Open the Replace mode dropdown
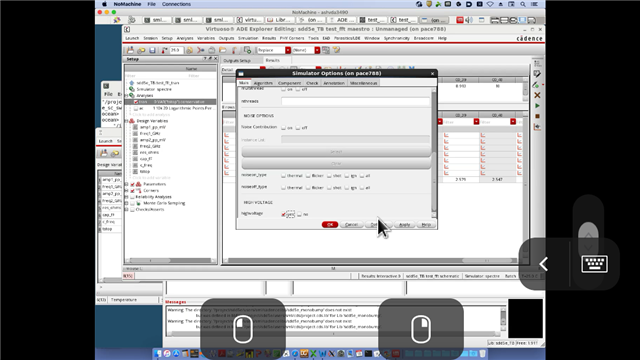The width and height of the screenshot is (640, 360). [288, 50]
